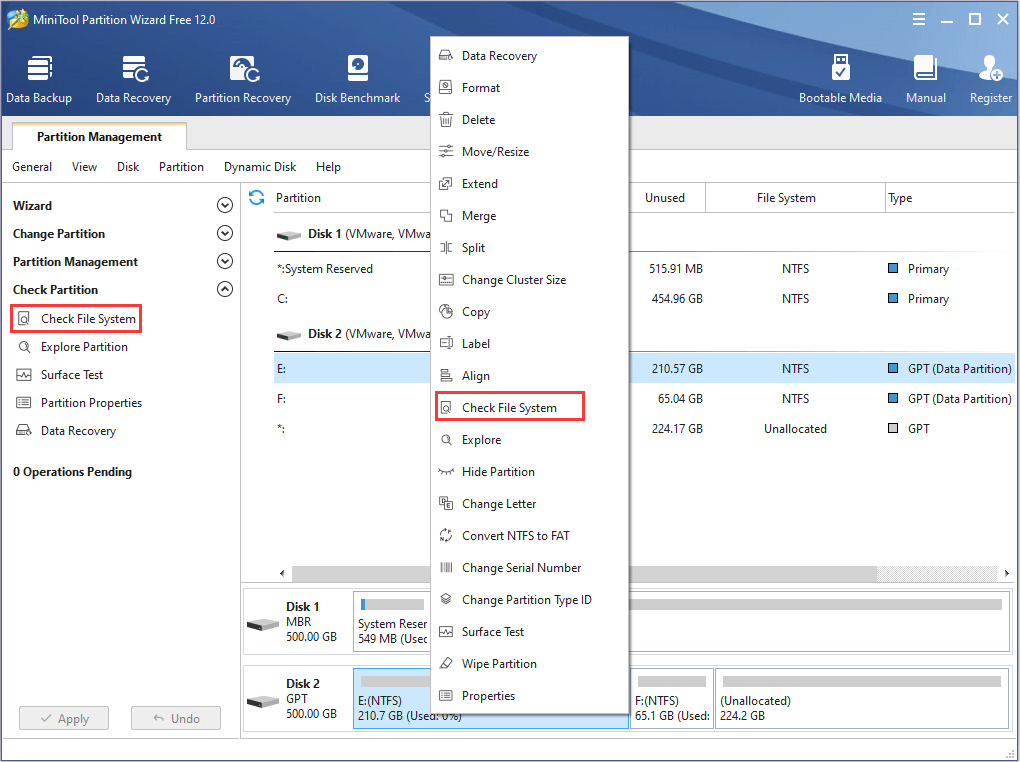Click the Hide Partition icon
1020x762 pixels.
pos(446,472)
